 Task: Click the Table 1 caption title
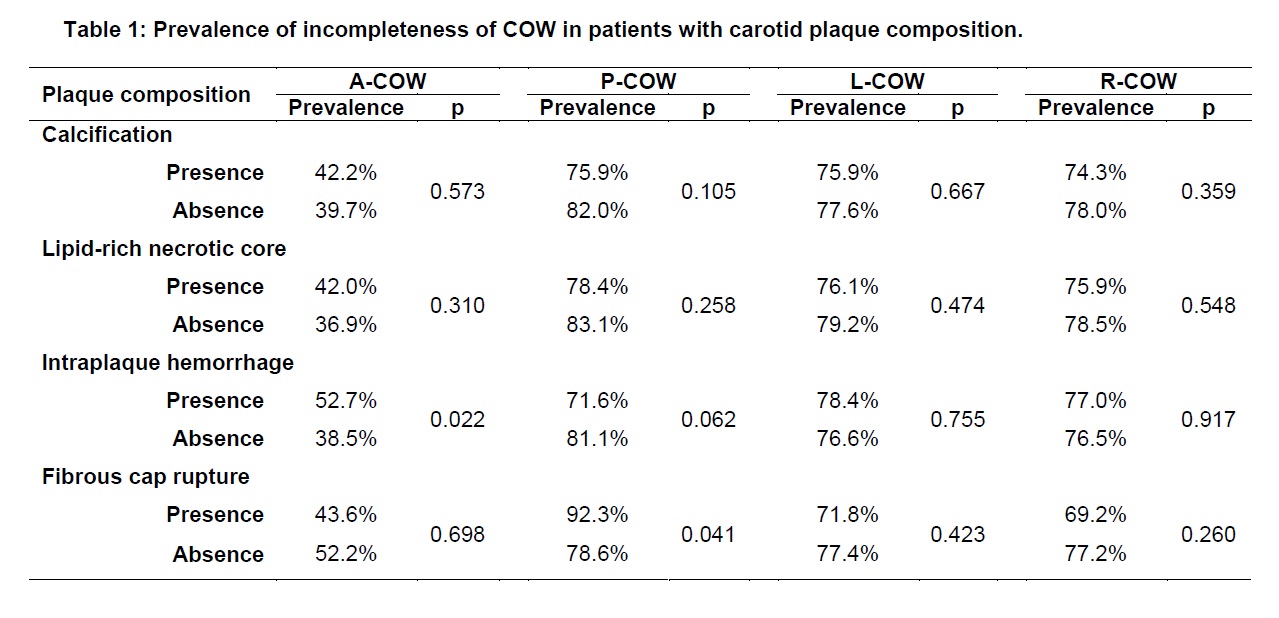pyautogui.click(x=543, y=30)
